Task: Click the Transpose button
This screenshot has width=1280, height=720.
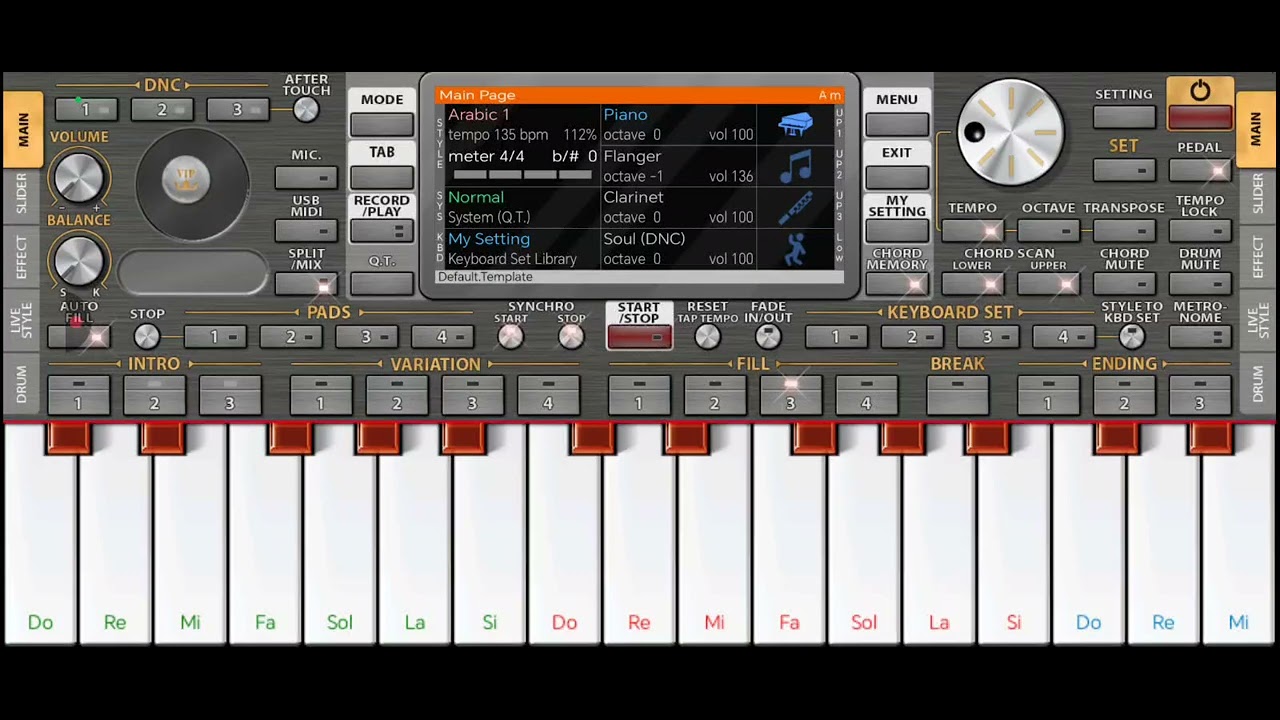Action: 1124,231
